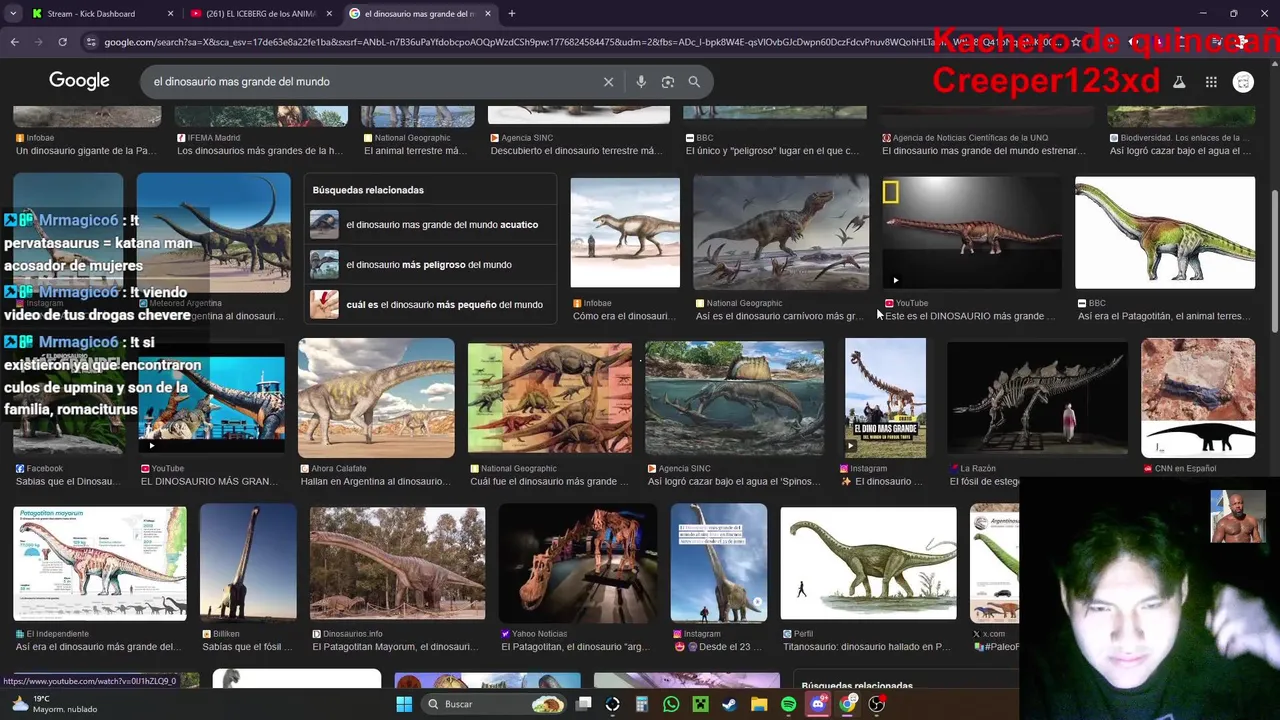This screenshot has width=1280, height=720.
Task: Open Steam from taskbar
Action: click(x=729, y=704)
